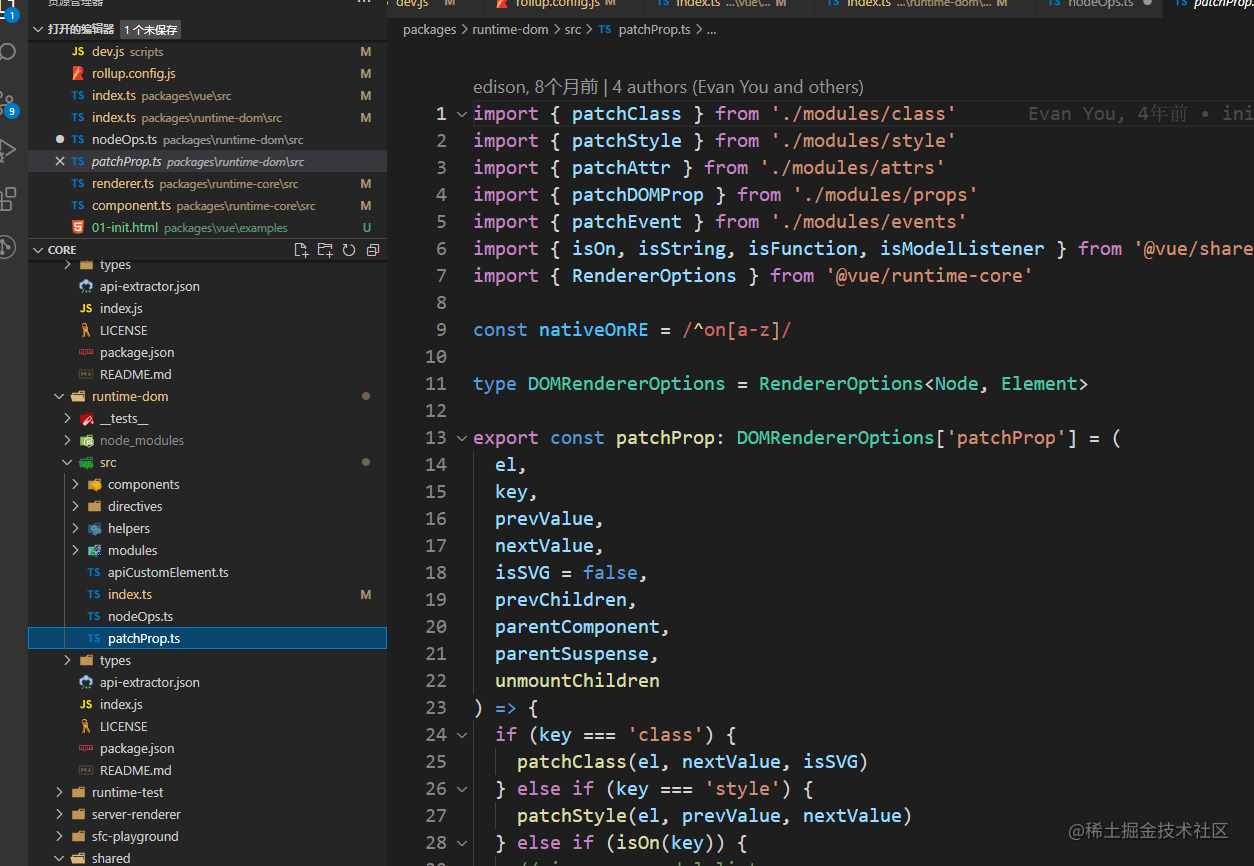
Task: Open apiCustomElement.ts in src folder
Action: (207, 572)
